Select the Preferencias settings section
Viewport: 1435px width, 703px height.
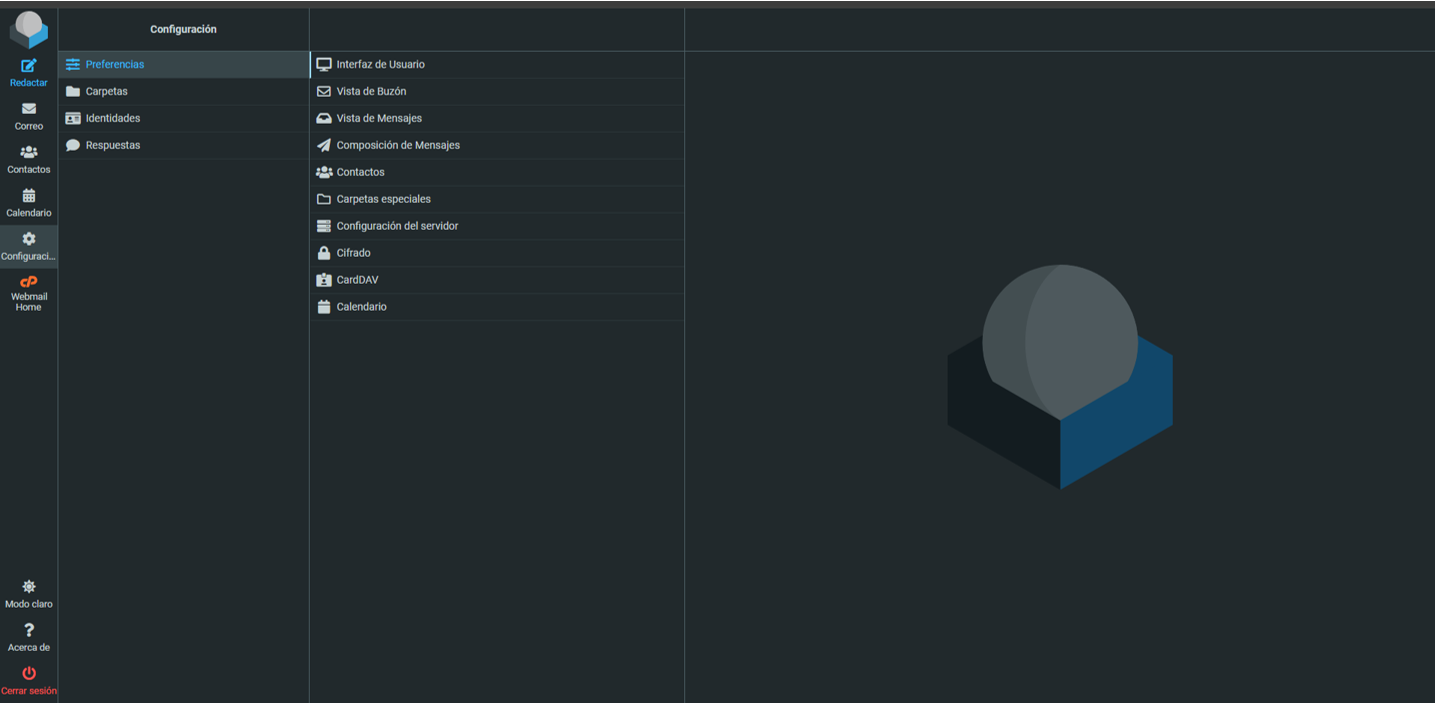[x=115, y=65]
